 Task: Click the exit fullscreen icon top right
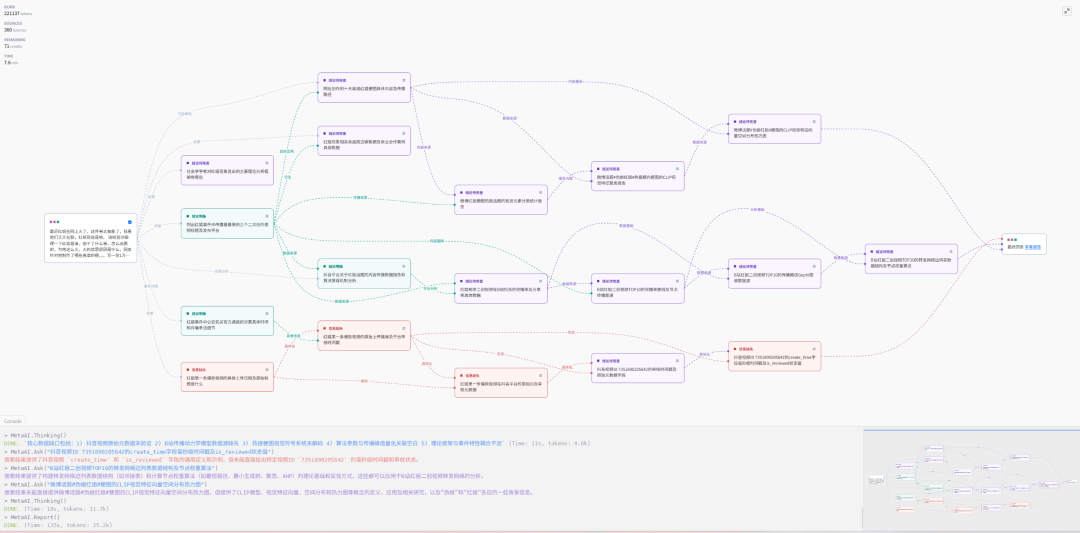(1067, 10)
